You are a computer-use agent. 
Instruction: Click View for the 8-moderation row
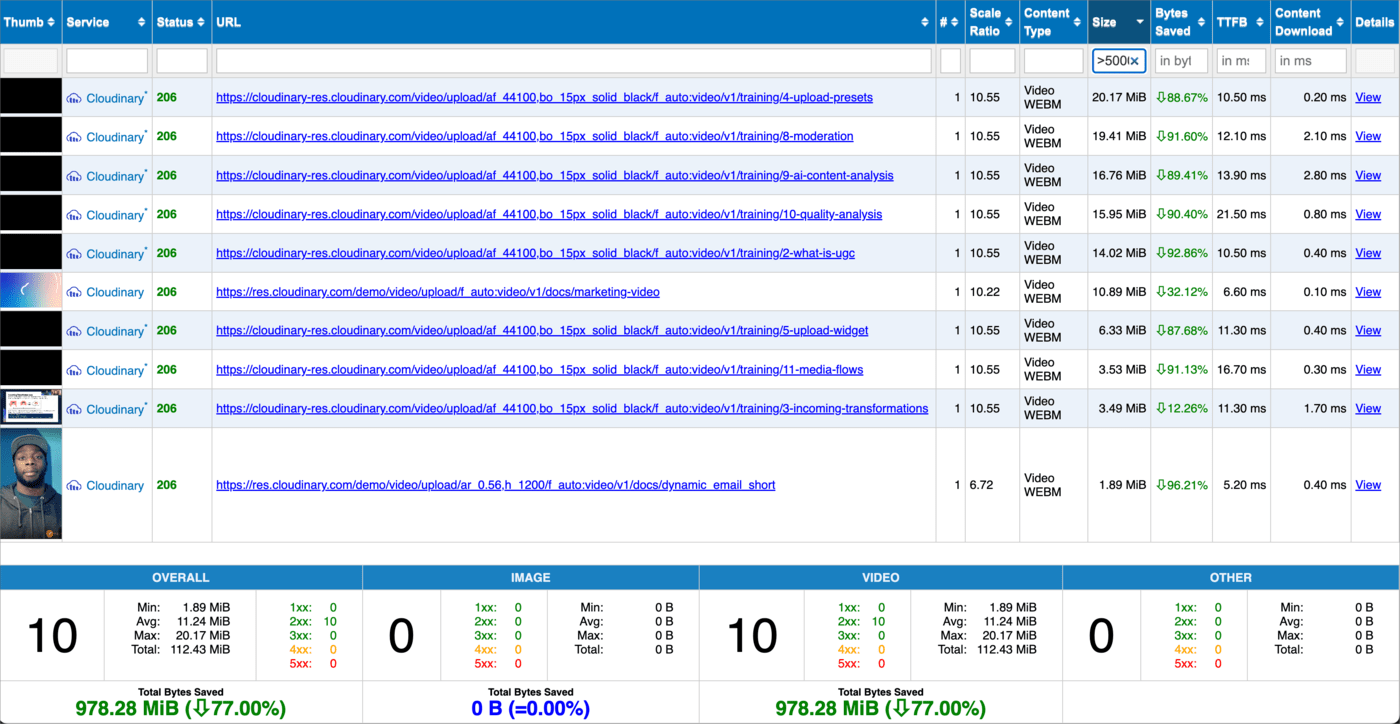pyautogui.click(x=1368, y=136)
